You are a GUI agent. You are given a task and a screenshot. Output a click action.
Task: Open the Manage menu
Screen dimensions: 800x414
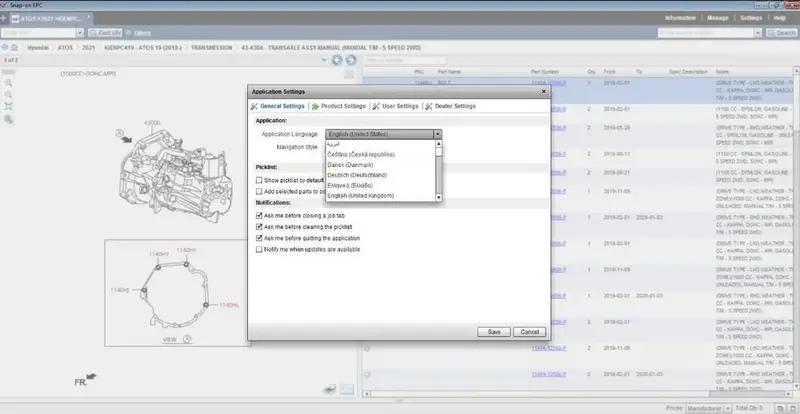[x=717, y=18]
